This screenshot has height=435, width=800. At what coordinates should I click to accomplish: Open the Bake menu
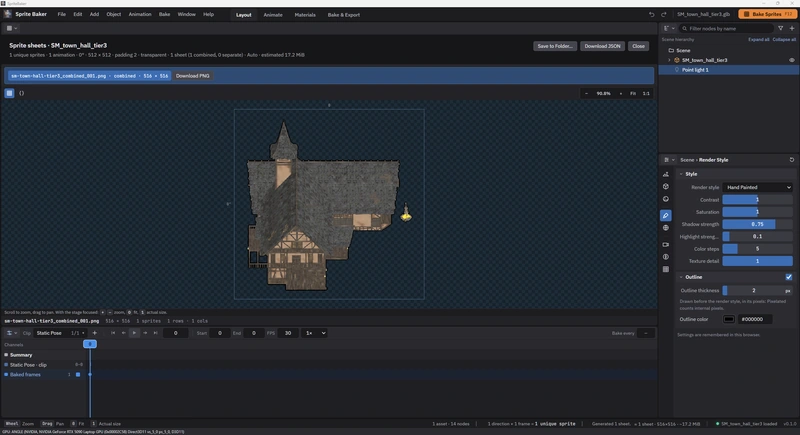pyautogui.click(x=164, y=14)
